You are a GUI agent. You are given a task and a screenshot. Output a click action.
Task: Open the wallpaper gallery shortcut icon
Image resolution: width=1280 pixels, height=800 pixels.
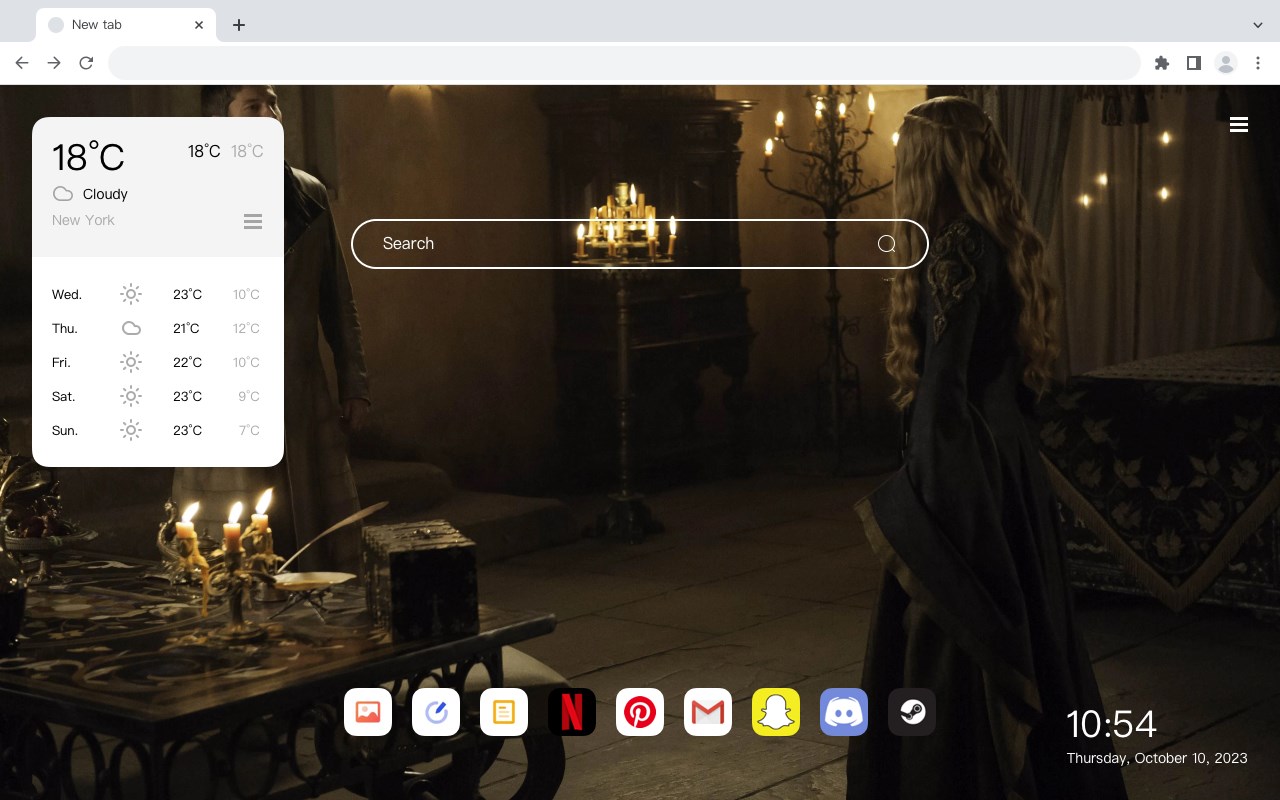click(368, 712)
